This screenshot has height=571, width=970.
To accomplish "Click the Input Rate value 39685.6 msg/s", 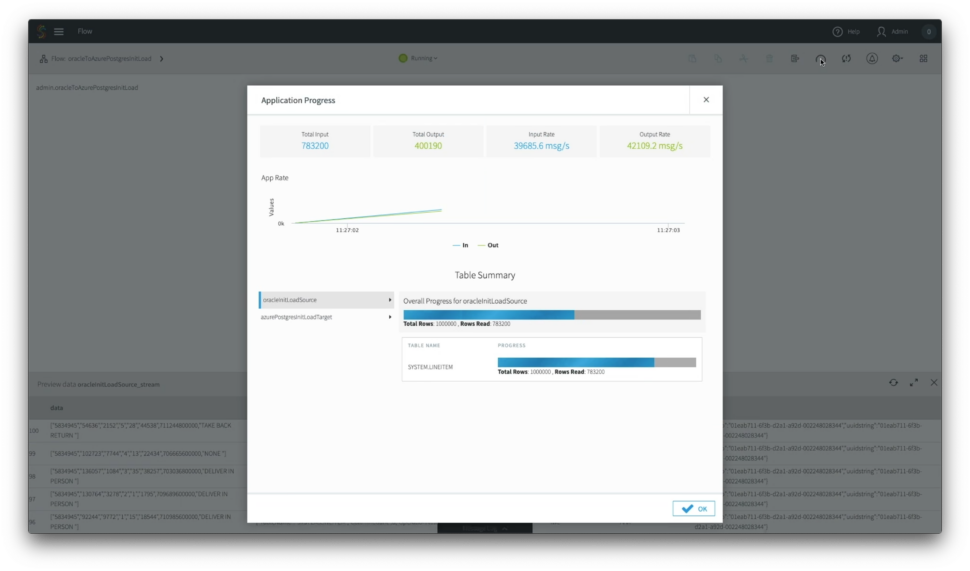I will point(541,146).
